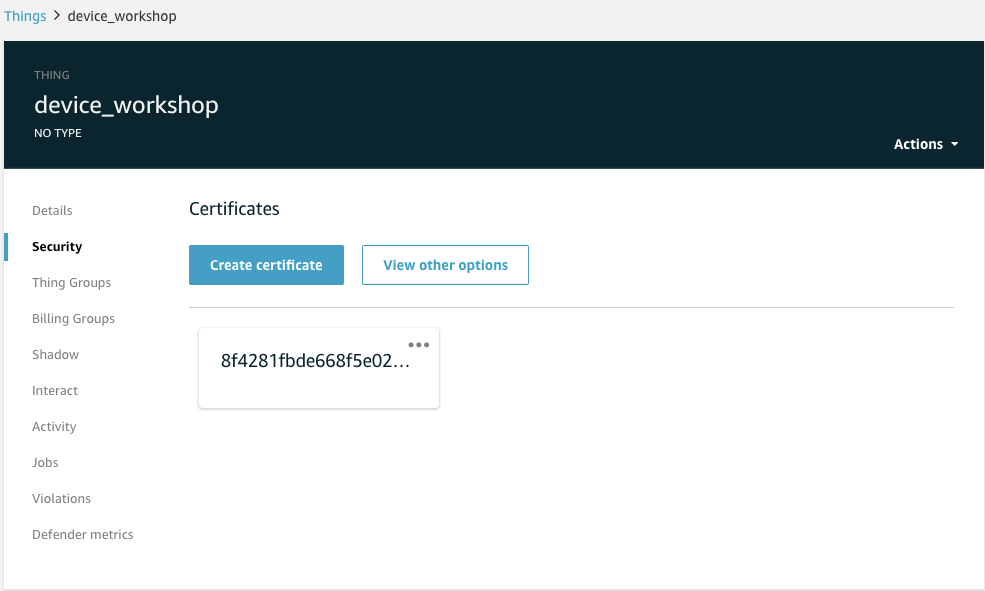This screenshot has width=985, height=591.
Task: Click View other options button
Action: click(445, 265)
